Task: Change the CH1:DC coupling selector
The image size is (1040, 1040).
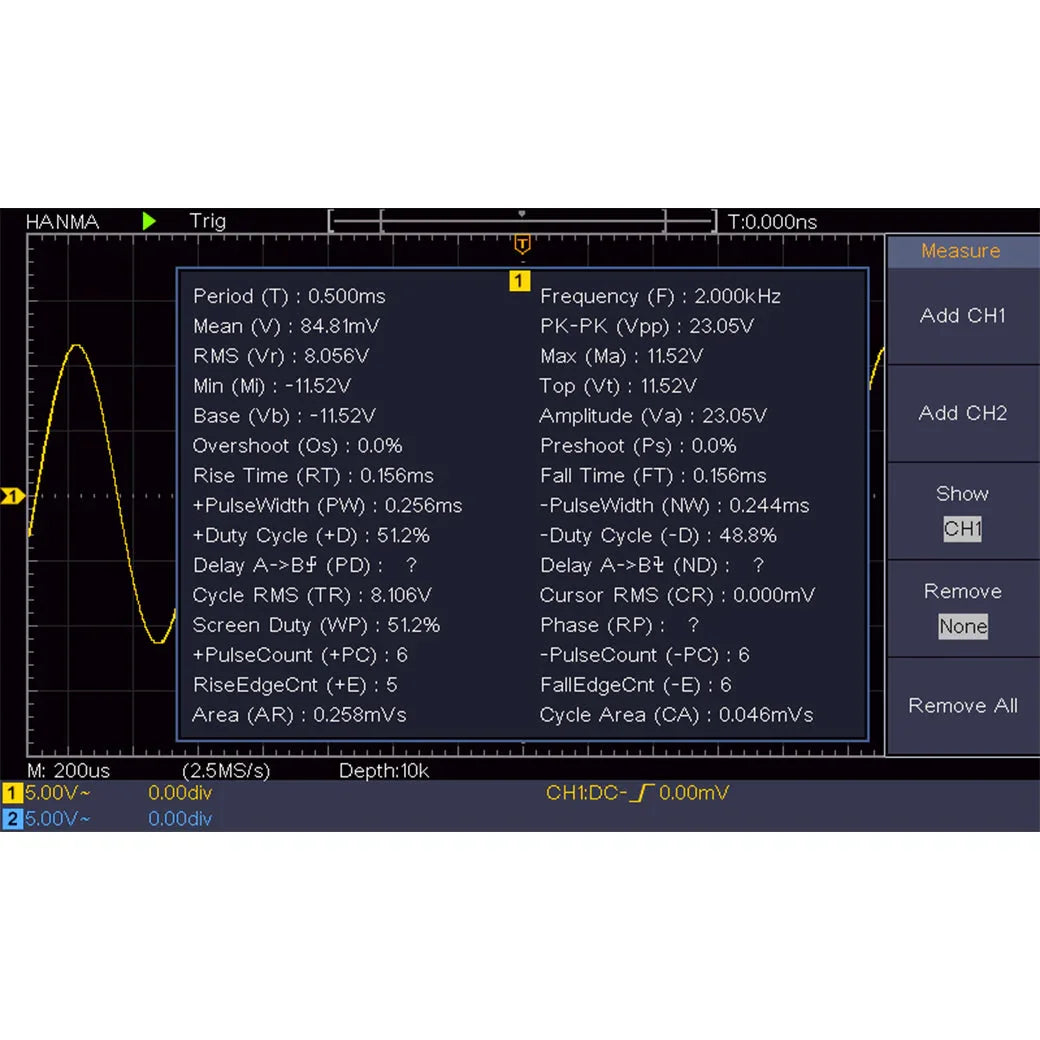Action: click(x=585, y=791)
